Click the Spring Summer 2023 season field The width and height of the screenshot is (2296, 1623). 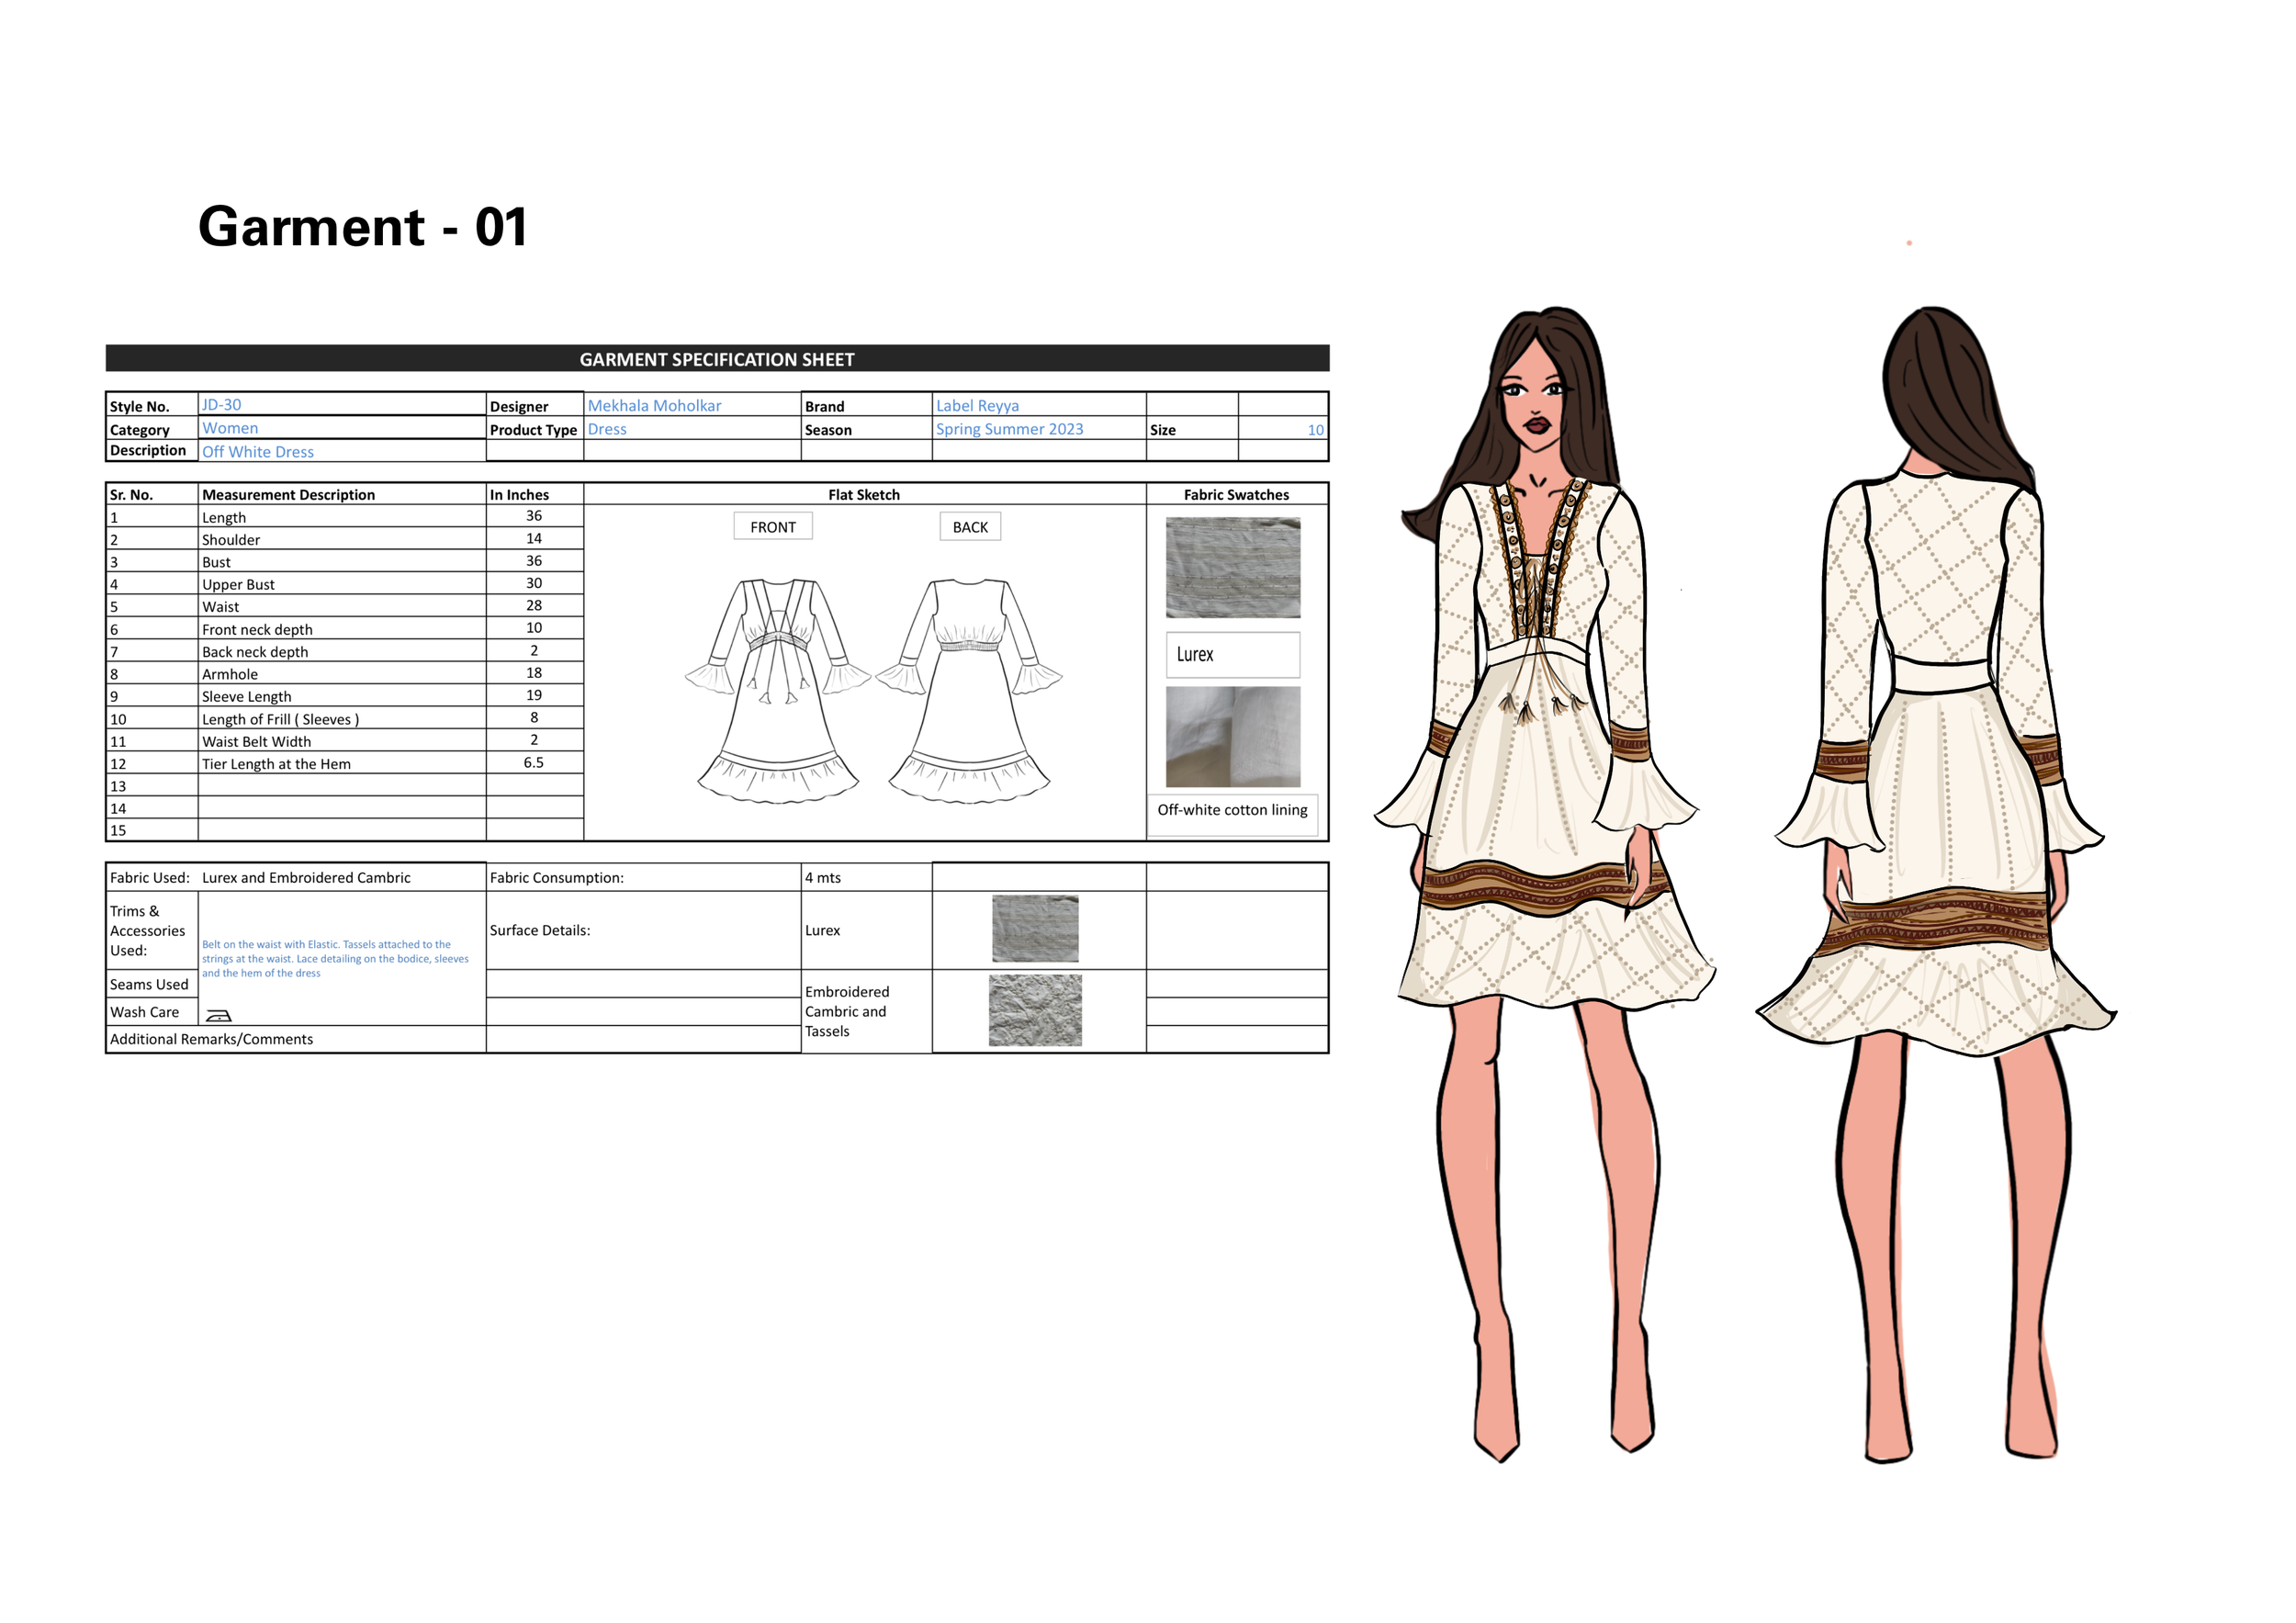tap(1008, 429)
